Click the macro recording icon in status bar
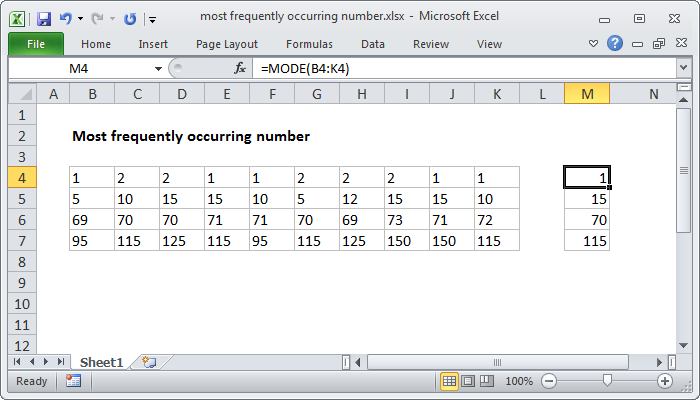The image size is (700, 400). click(73, 381)
